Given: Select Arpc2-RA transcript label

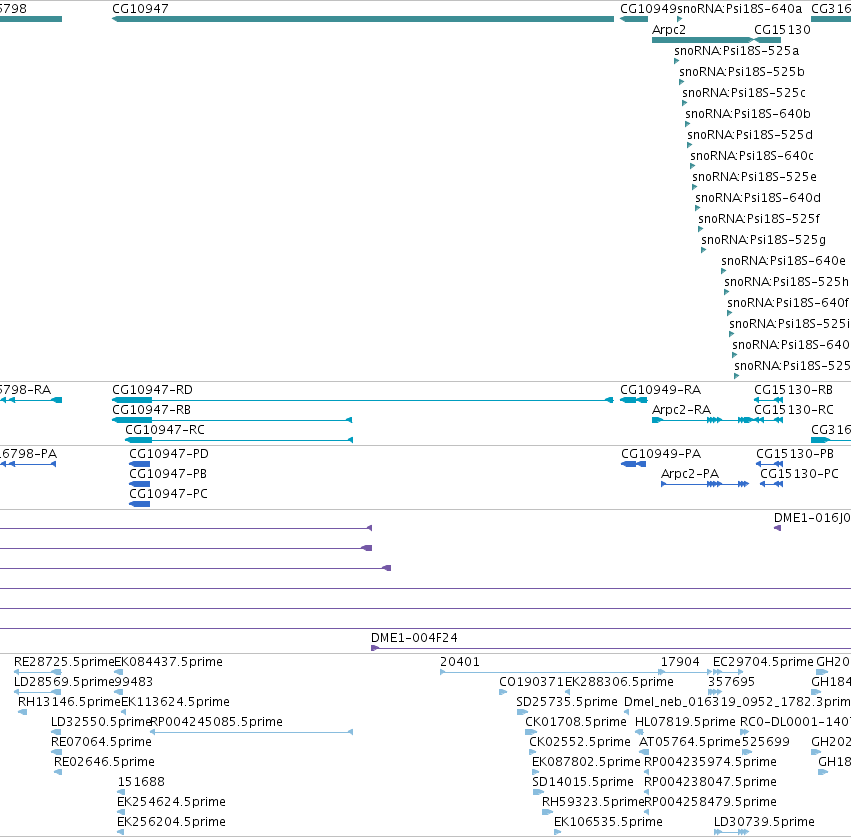Looking at the screenshot, I should tap(681, 410).
